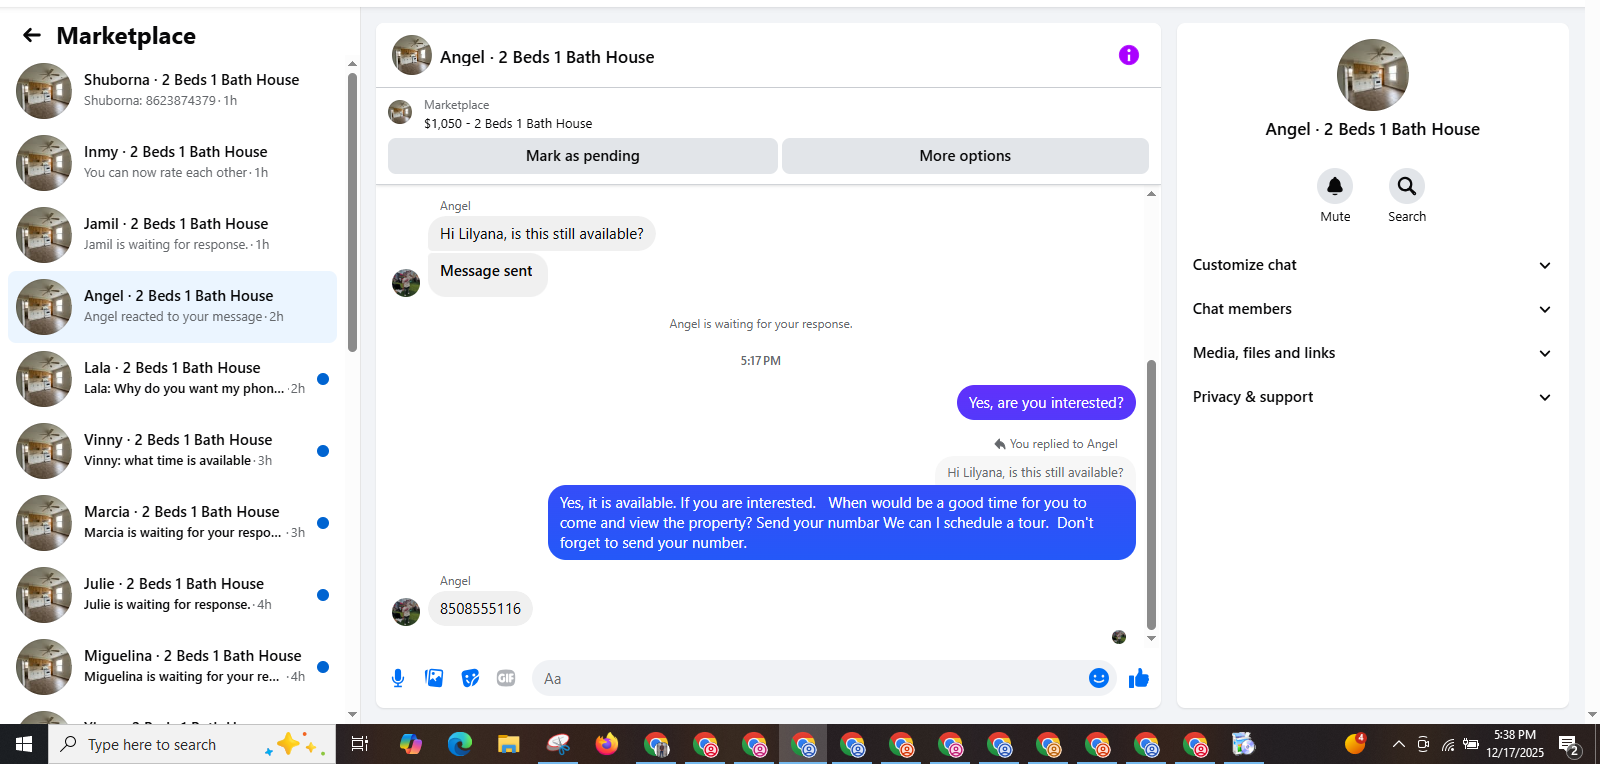Expand the Chat members section
The width and height of the screenshot is (1600, 764).
(1372, 309)
